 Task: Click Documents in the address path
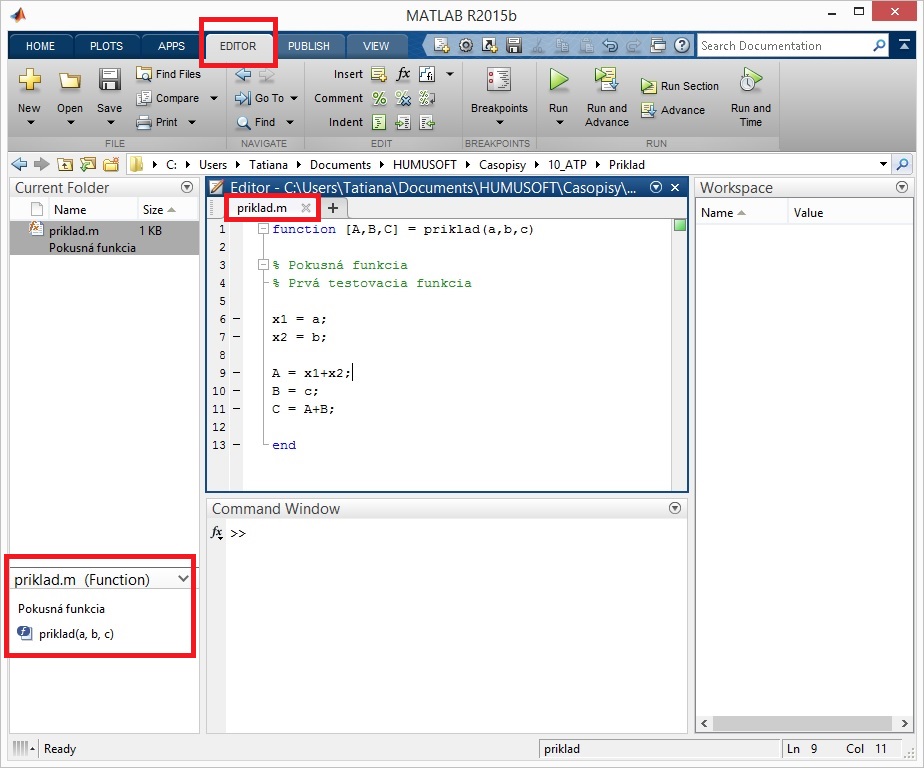pos(340,164)
